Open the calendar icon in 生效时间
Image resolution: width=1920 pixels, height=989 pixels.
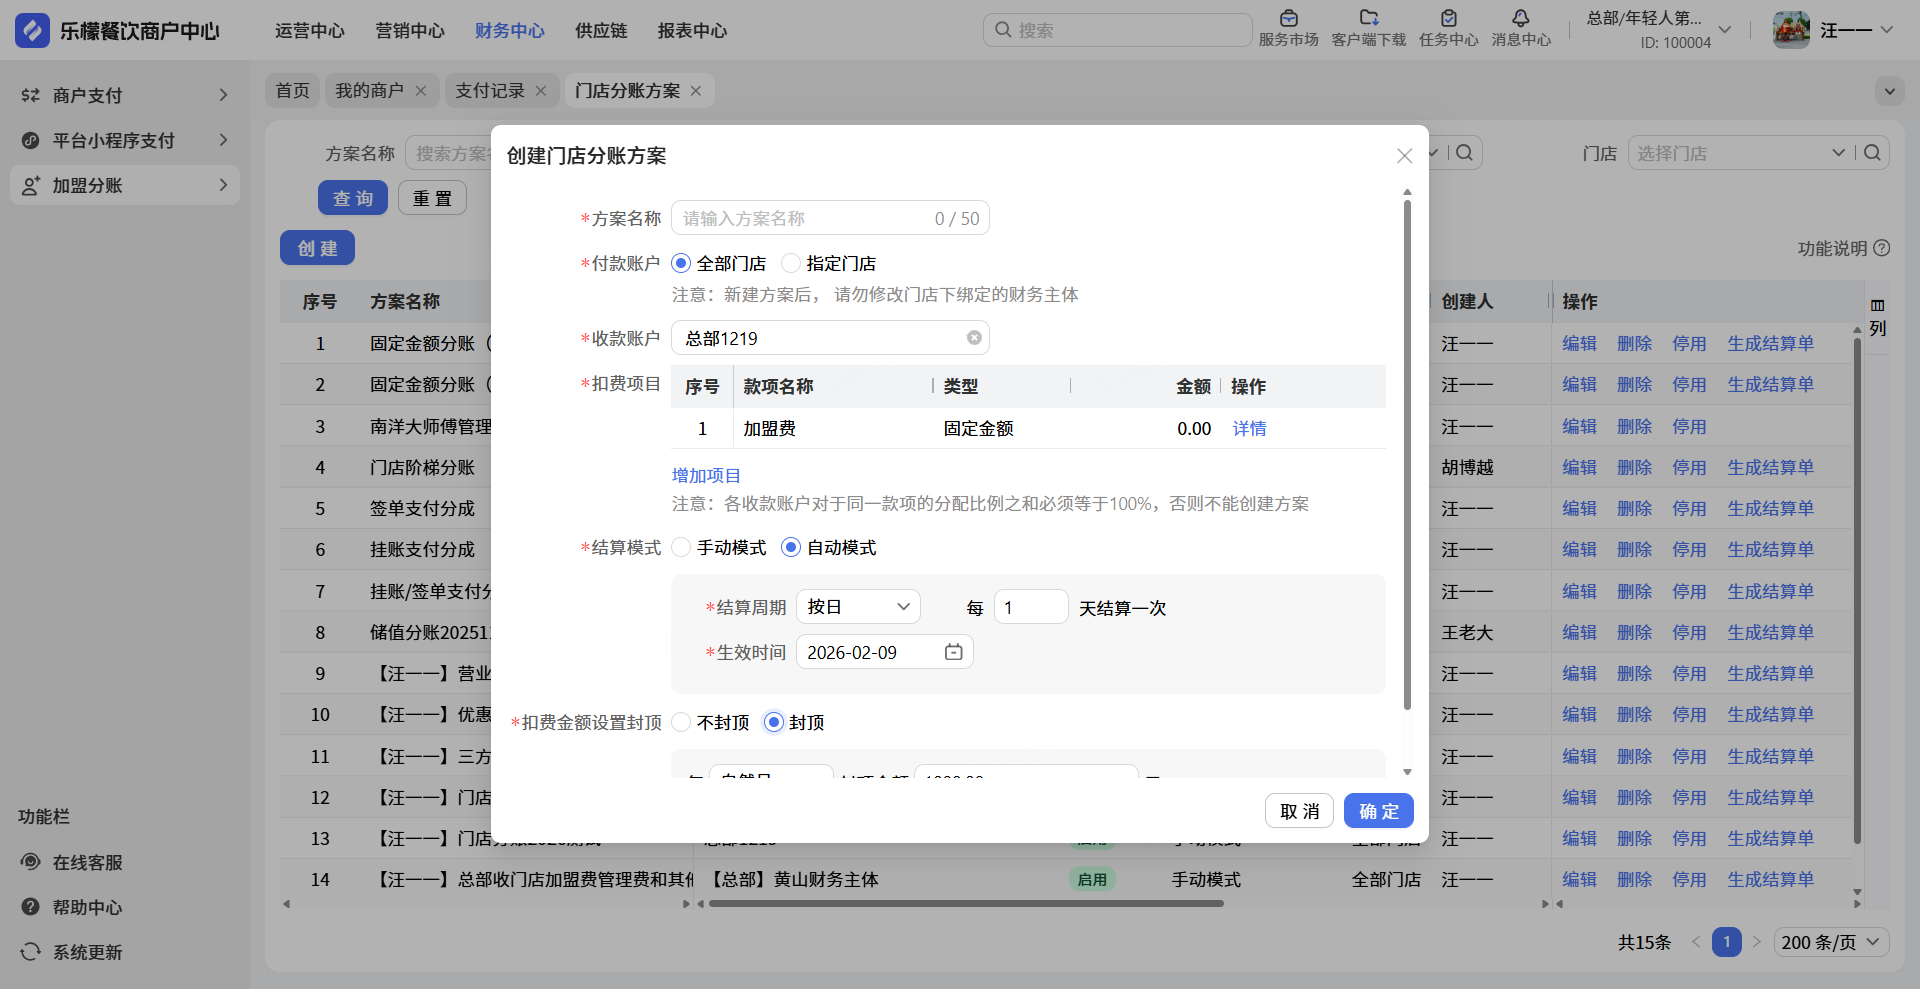(x=953, y=652)
